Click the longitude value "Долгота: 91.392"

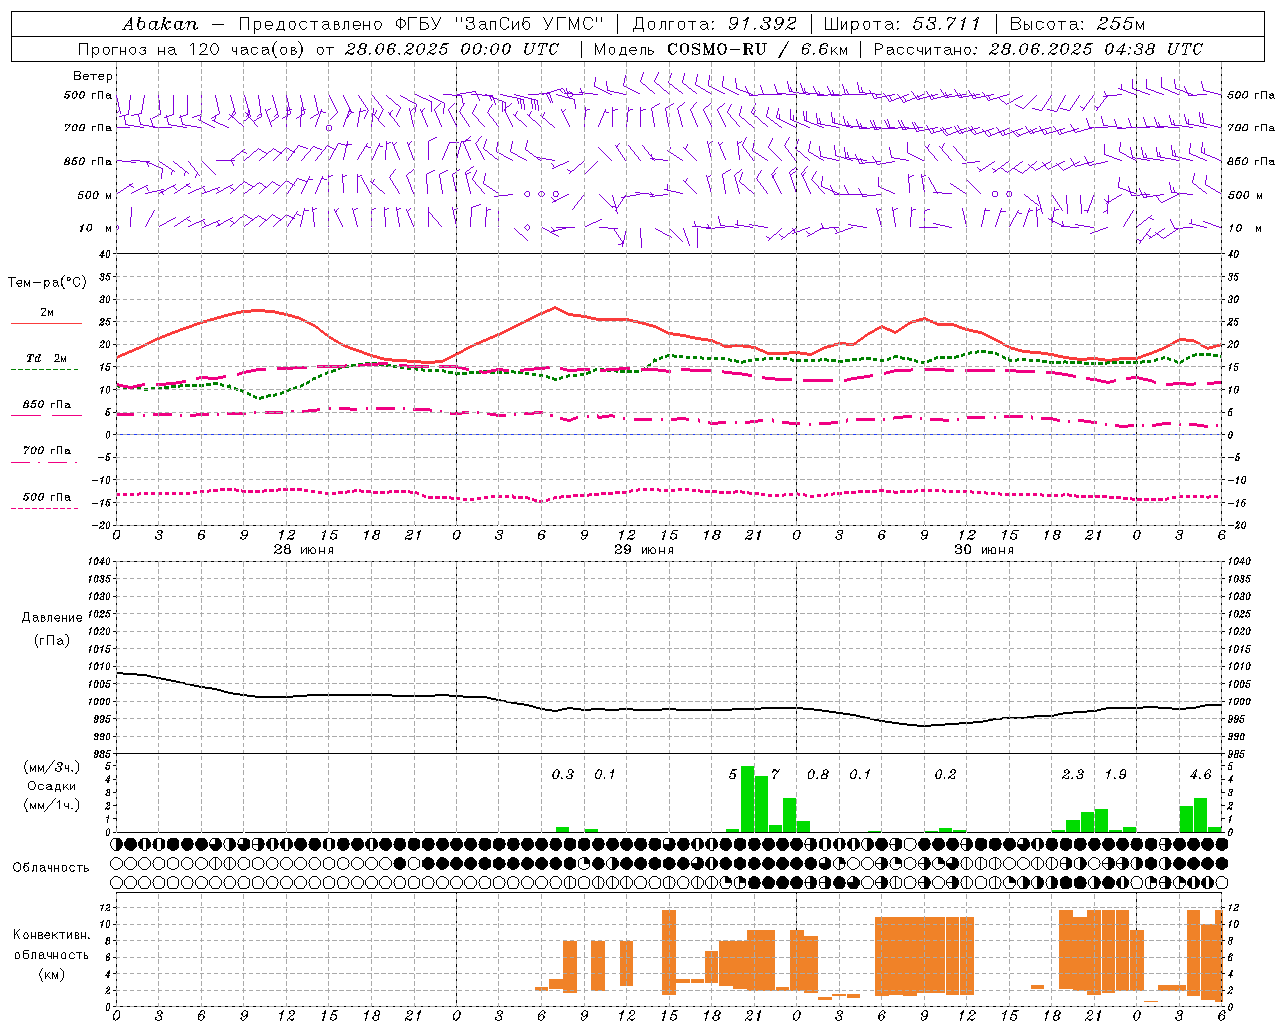point(715,23)
